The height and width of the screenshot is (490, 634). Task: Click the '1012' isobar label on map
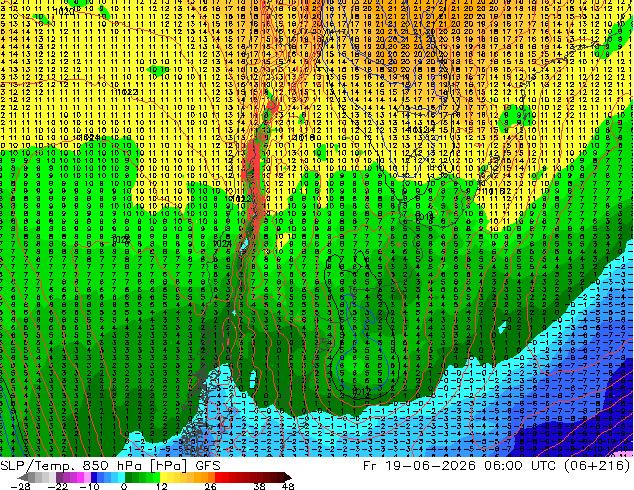tap(361, 391)
